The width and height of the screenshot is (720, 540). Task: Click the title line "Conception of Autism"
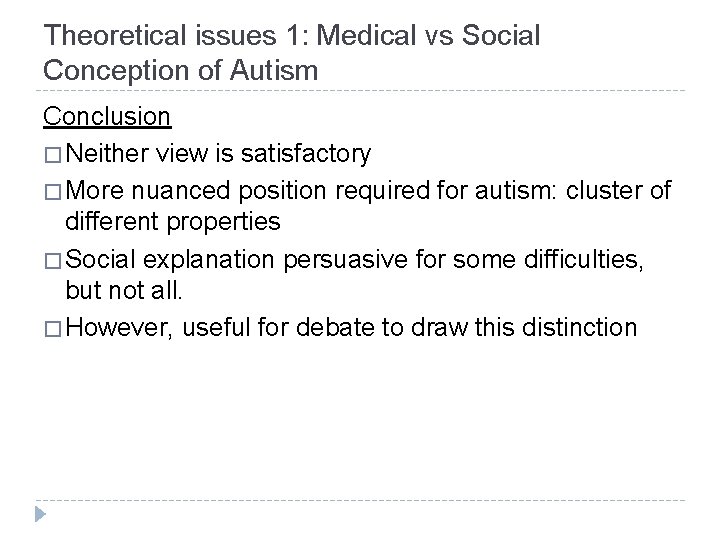click(x=181, y=70)
